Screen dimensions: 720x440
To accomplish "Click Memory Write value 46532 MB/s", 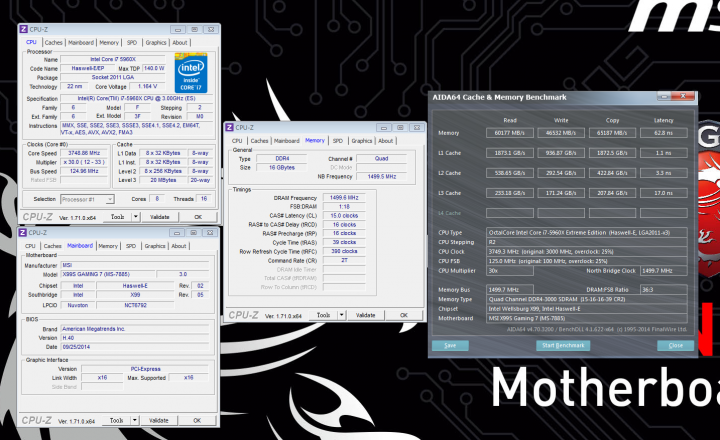I will 561,133.
